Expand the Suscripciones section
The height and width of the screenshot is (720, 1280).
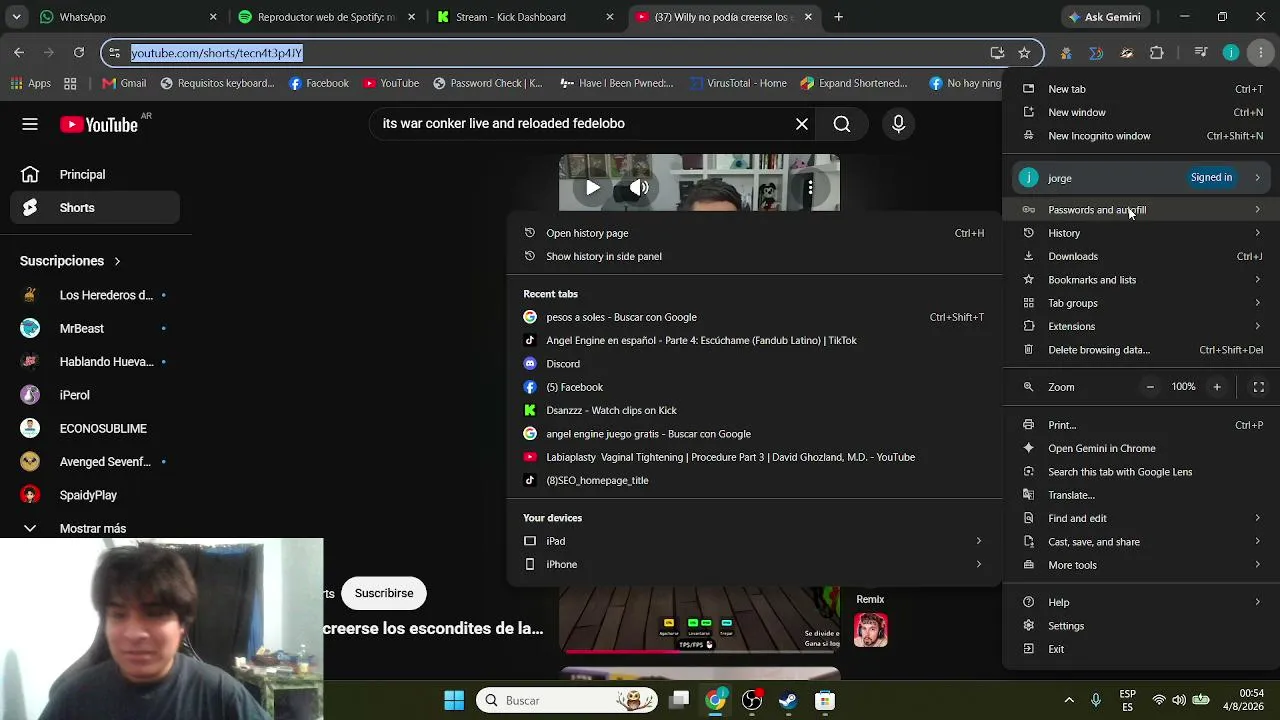click(x=70, y=261)
